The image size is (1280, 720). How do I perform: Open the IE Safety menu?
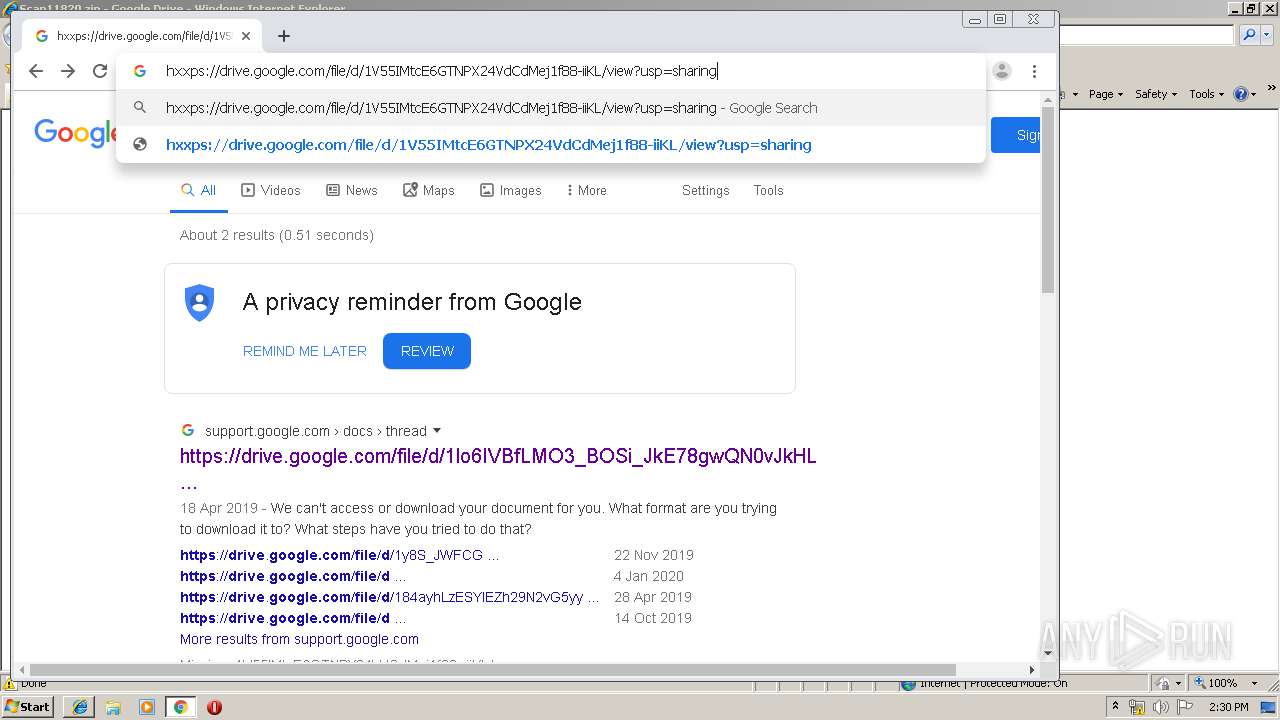1156,94
